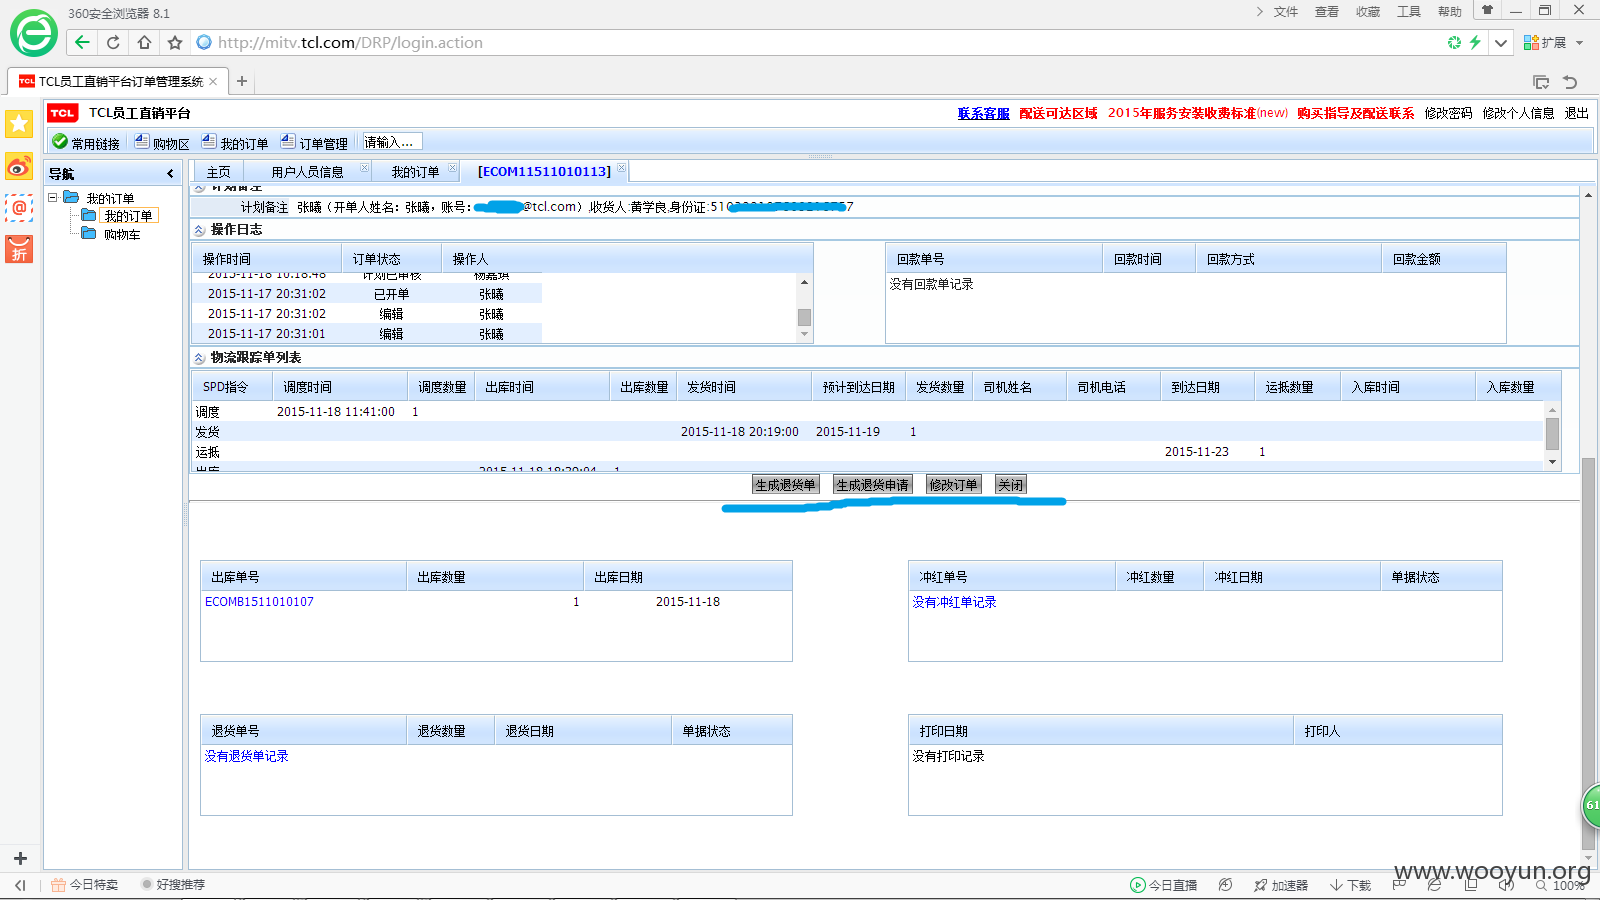This screenshot has width=1600, height=900.
Task: Reload the page with refresh icon
Action: 113,42
